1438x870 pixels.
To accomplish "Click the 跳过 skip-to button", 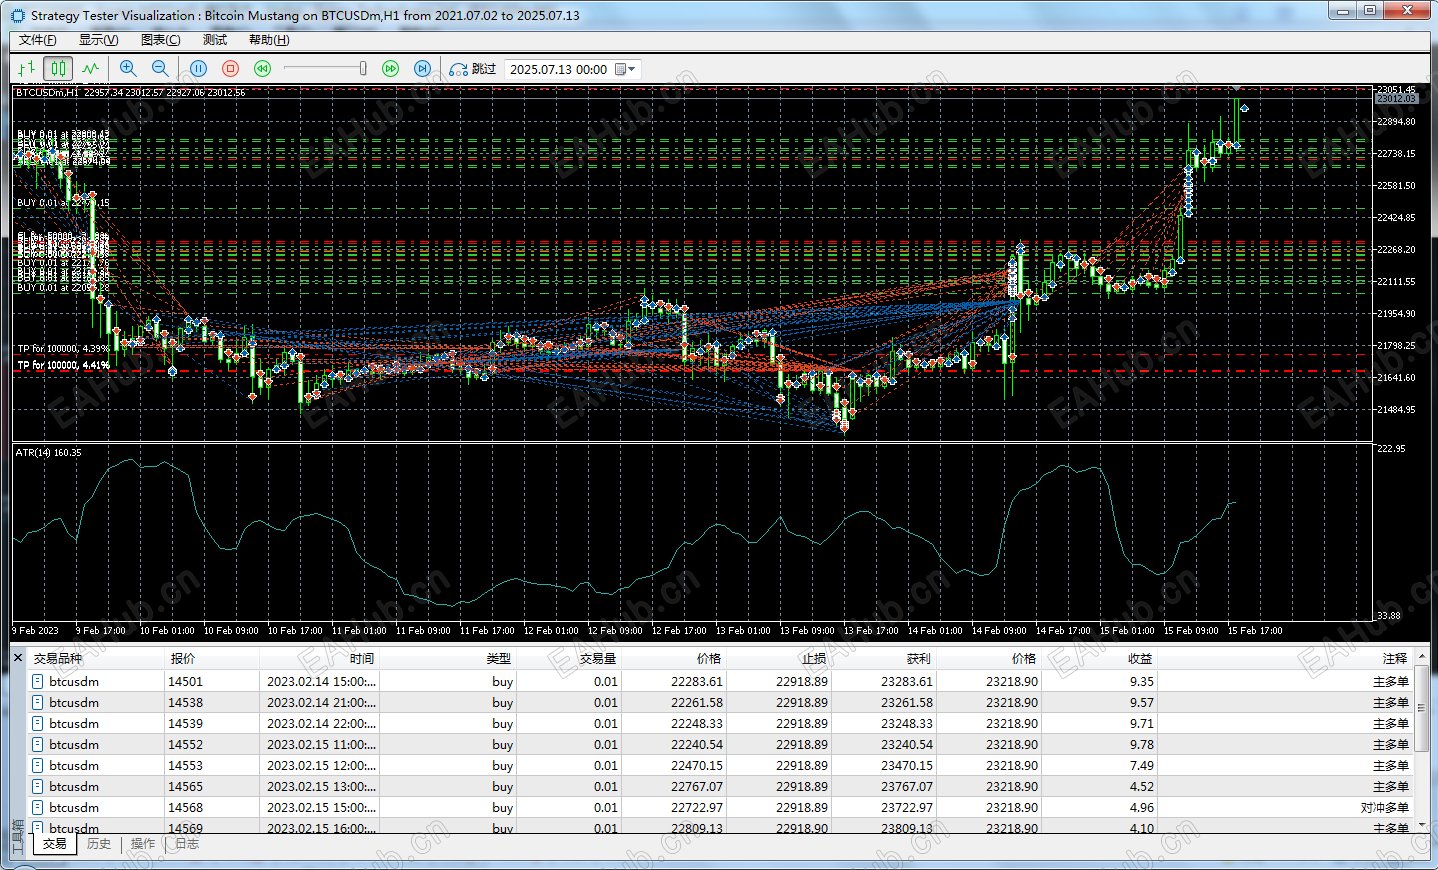I will [x=473, y=69].
